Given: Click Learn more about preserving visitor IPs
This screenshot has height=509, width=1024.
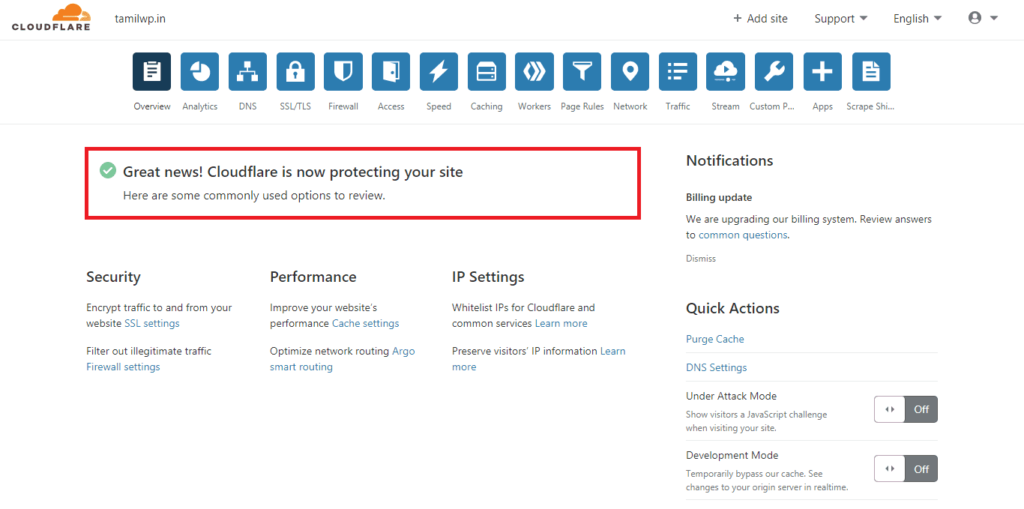Looking at the screenshot, I should 539,359.
